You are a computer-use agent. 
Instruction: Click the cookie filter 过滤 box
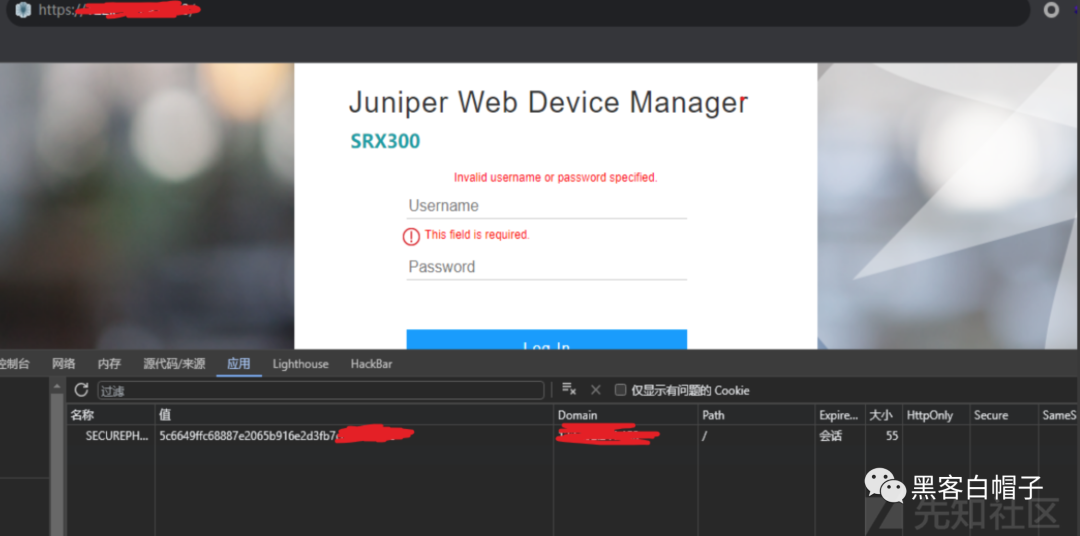coord(320,391)
